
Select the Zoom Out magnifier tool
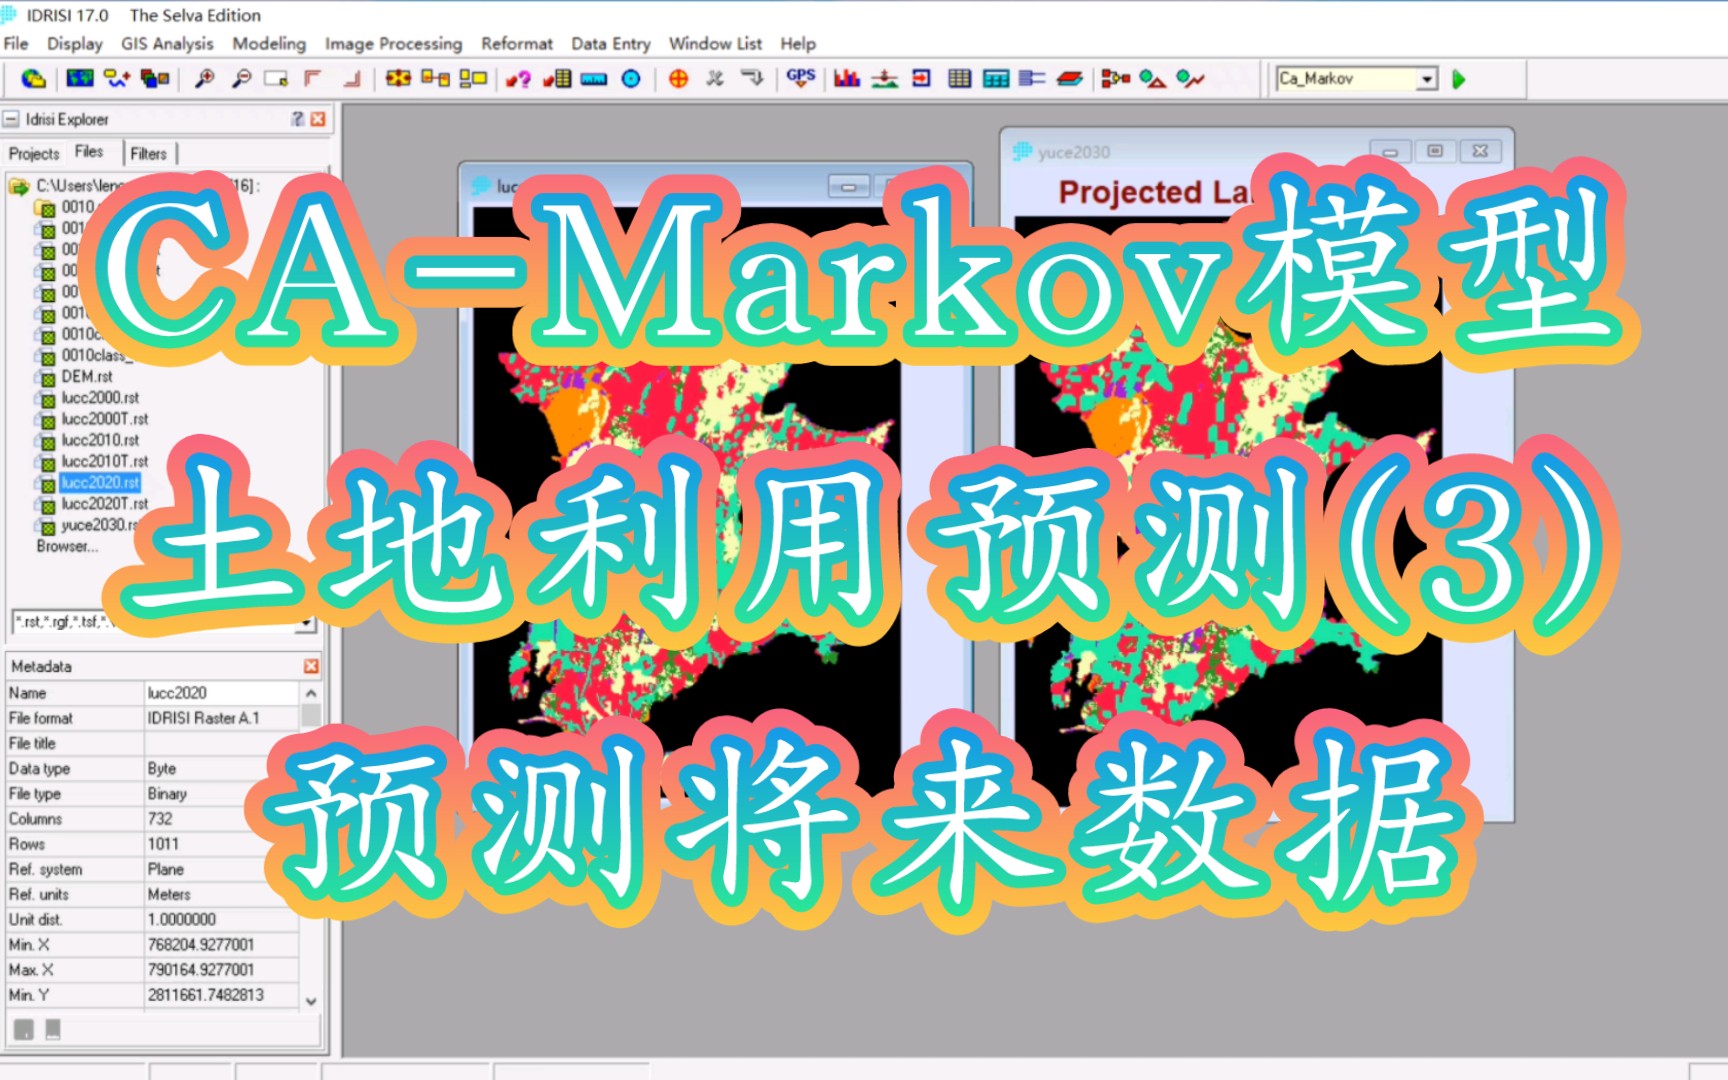point(241,78)
